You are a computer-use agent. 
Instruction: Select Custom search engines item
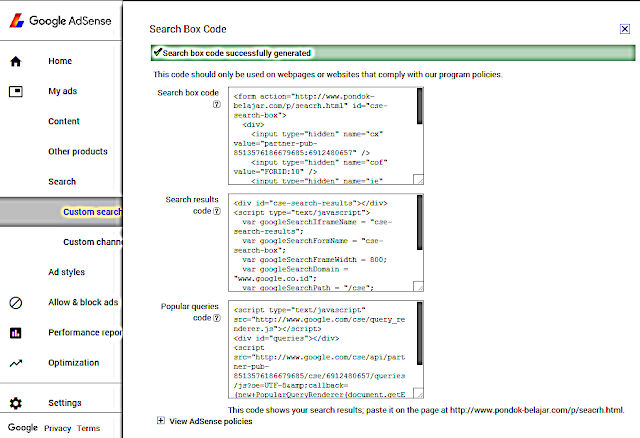pos(92,212)
